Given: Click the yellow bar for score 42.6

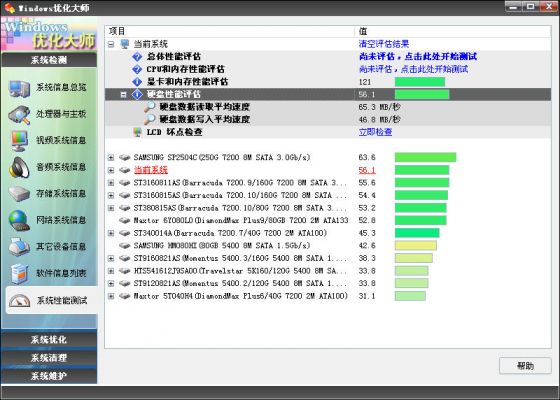Looking at the screenshot, I should tap(415, 245).
